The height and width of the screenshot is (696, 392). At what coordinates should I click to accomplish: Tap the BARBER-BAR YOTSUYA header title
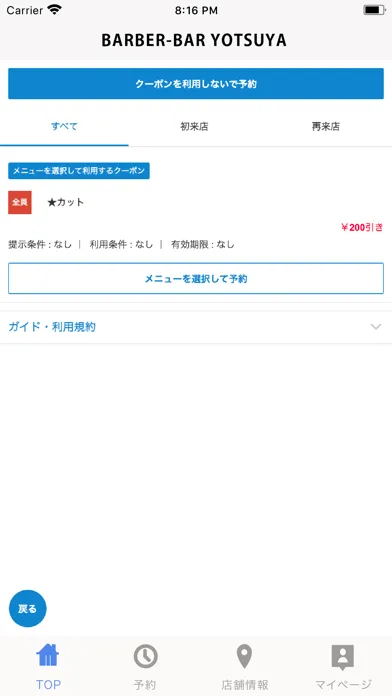[194, 41]
